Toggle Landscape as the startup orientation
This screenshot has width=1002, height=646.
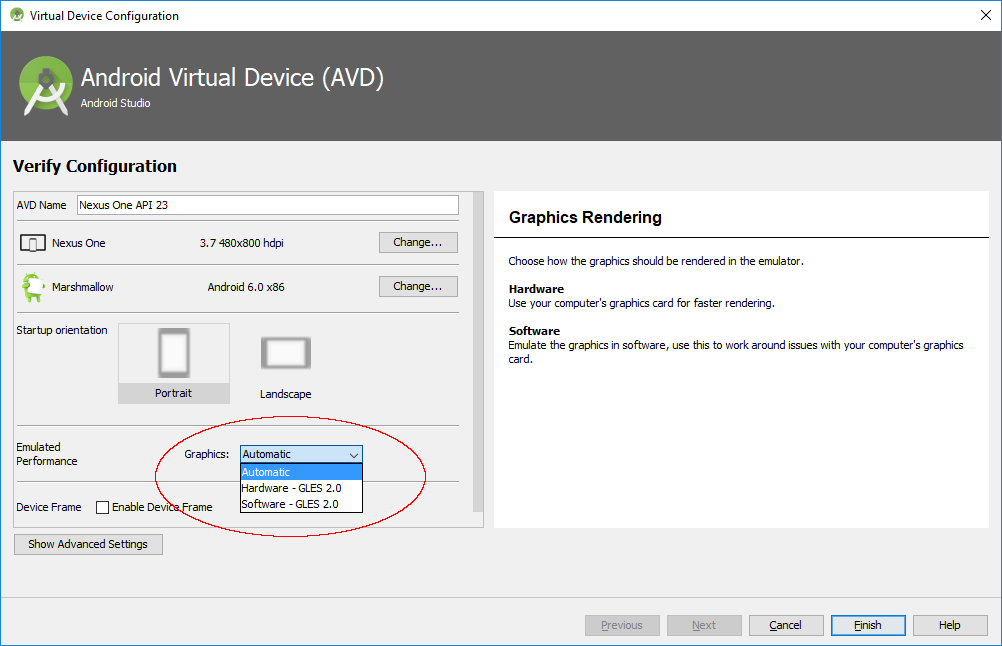[x=285, y=352]
